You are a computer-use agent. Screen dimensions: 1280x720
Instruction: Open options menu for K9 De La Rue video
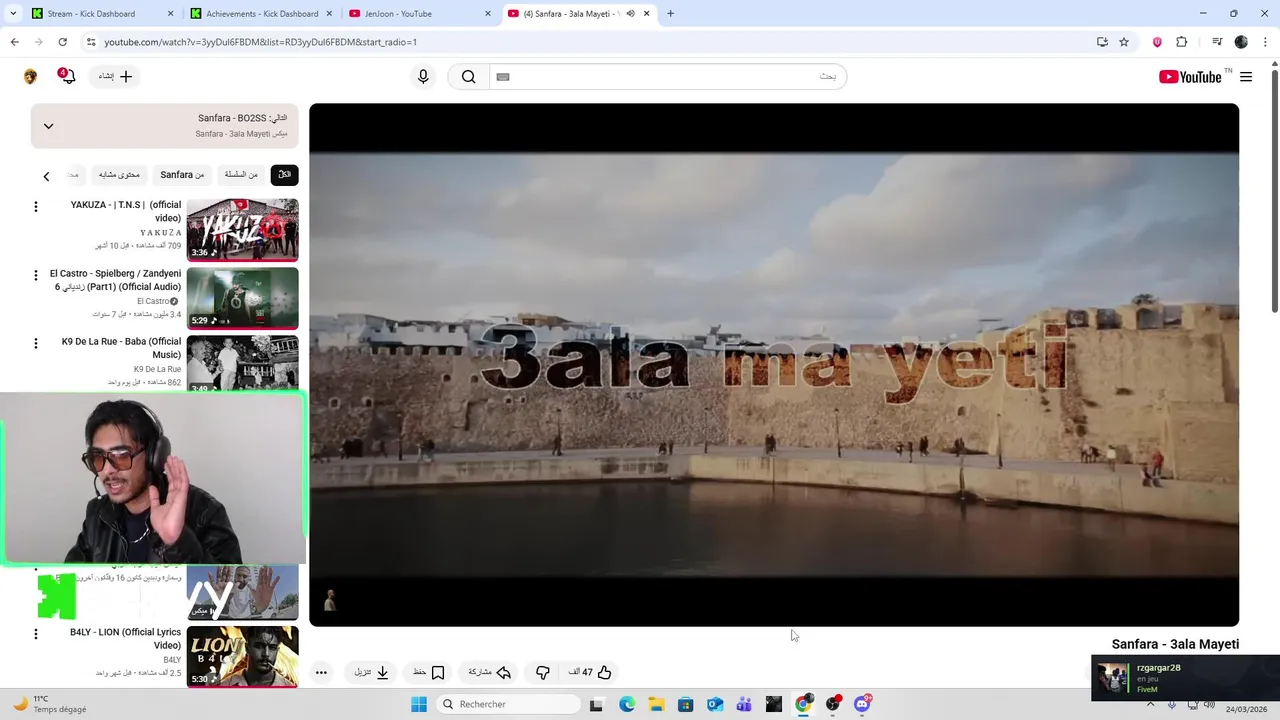[x=36, y=343]
